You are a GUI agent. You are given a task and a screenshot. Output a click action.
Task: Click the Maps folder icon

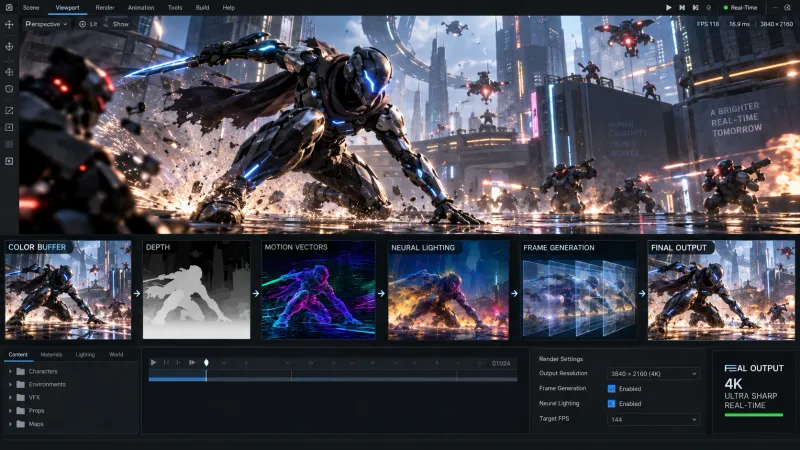[20, 424]
